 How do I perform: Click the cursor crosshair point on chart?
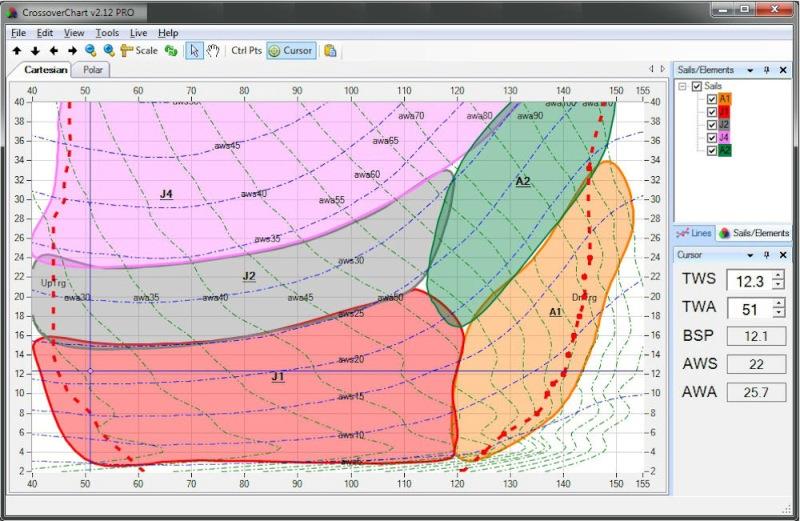pyautogui.click(x=90, y=371)
